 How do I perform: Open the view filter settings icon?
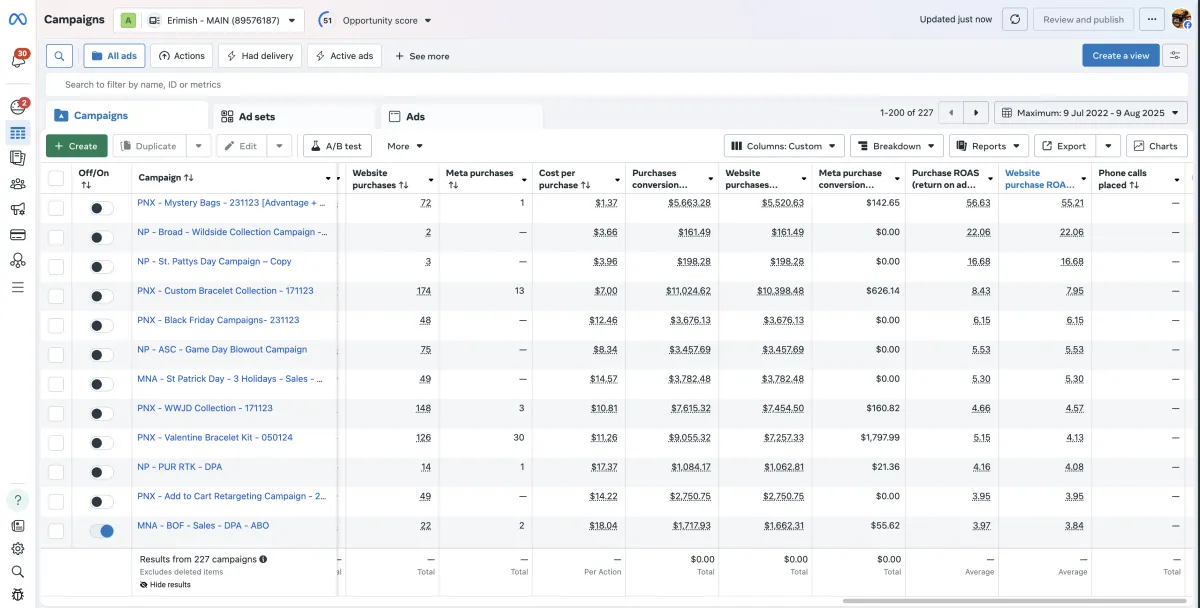(x=1176, y=56)
